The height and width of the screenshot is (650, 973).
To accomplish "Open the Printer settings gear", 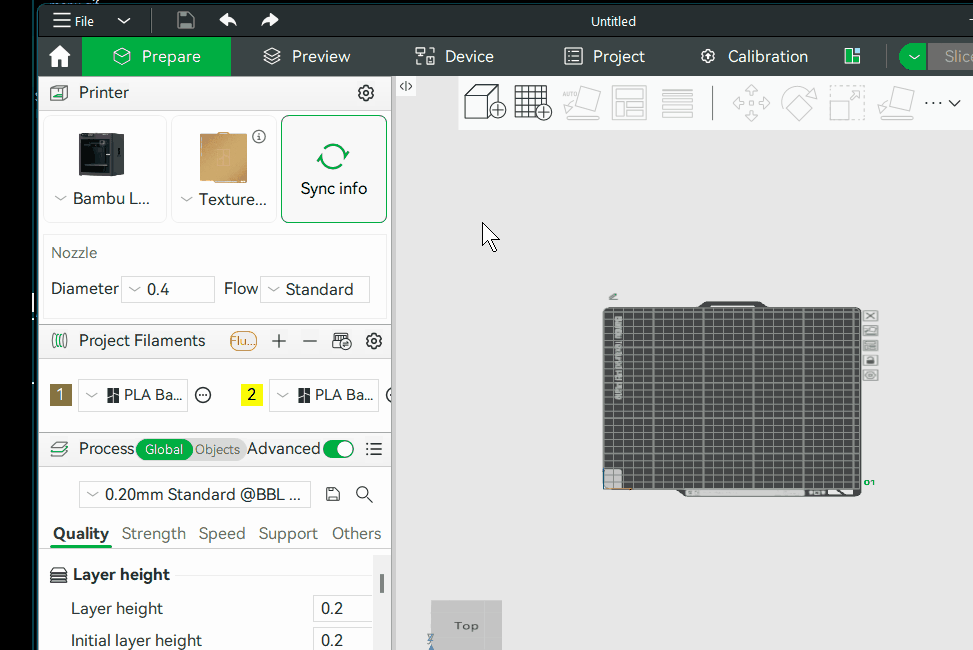I will tap(366, 93).
